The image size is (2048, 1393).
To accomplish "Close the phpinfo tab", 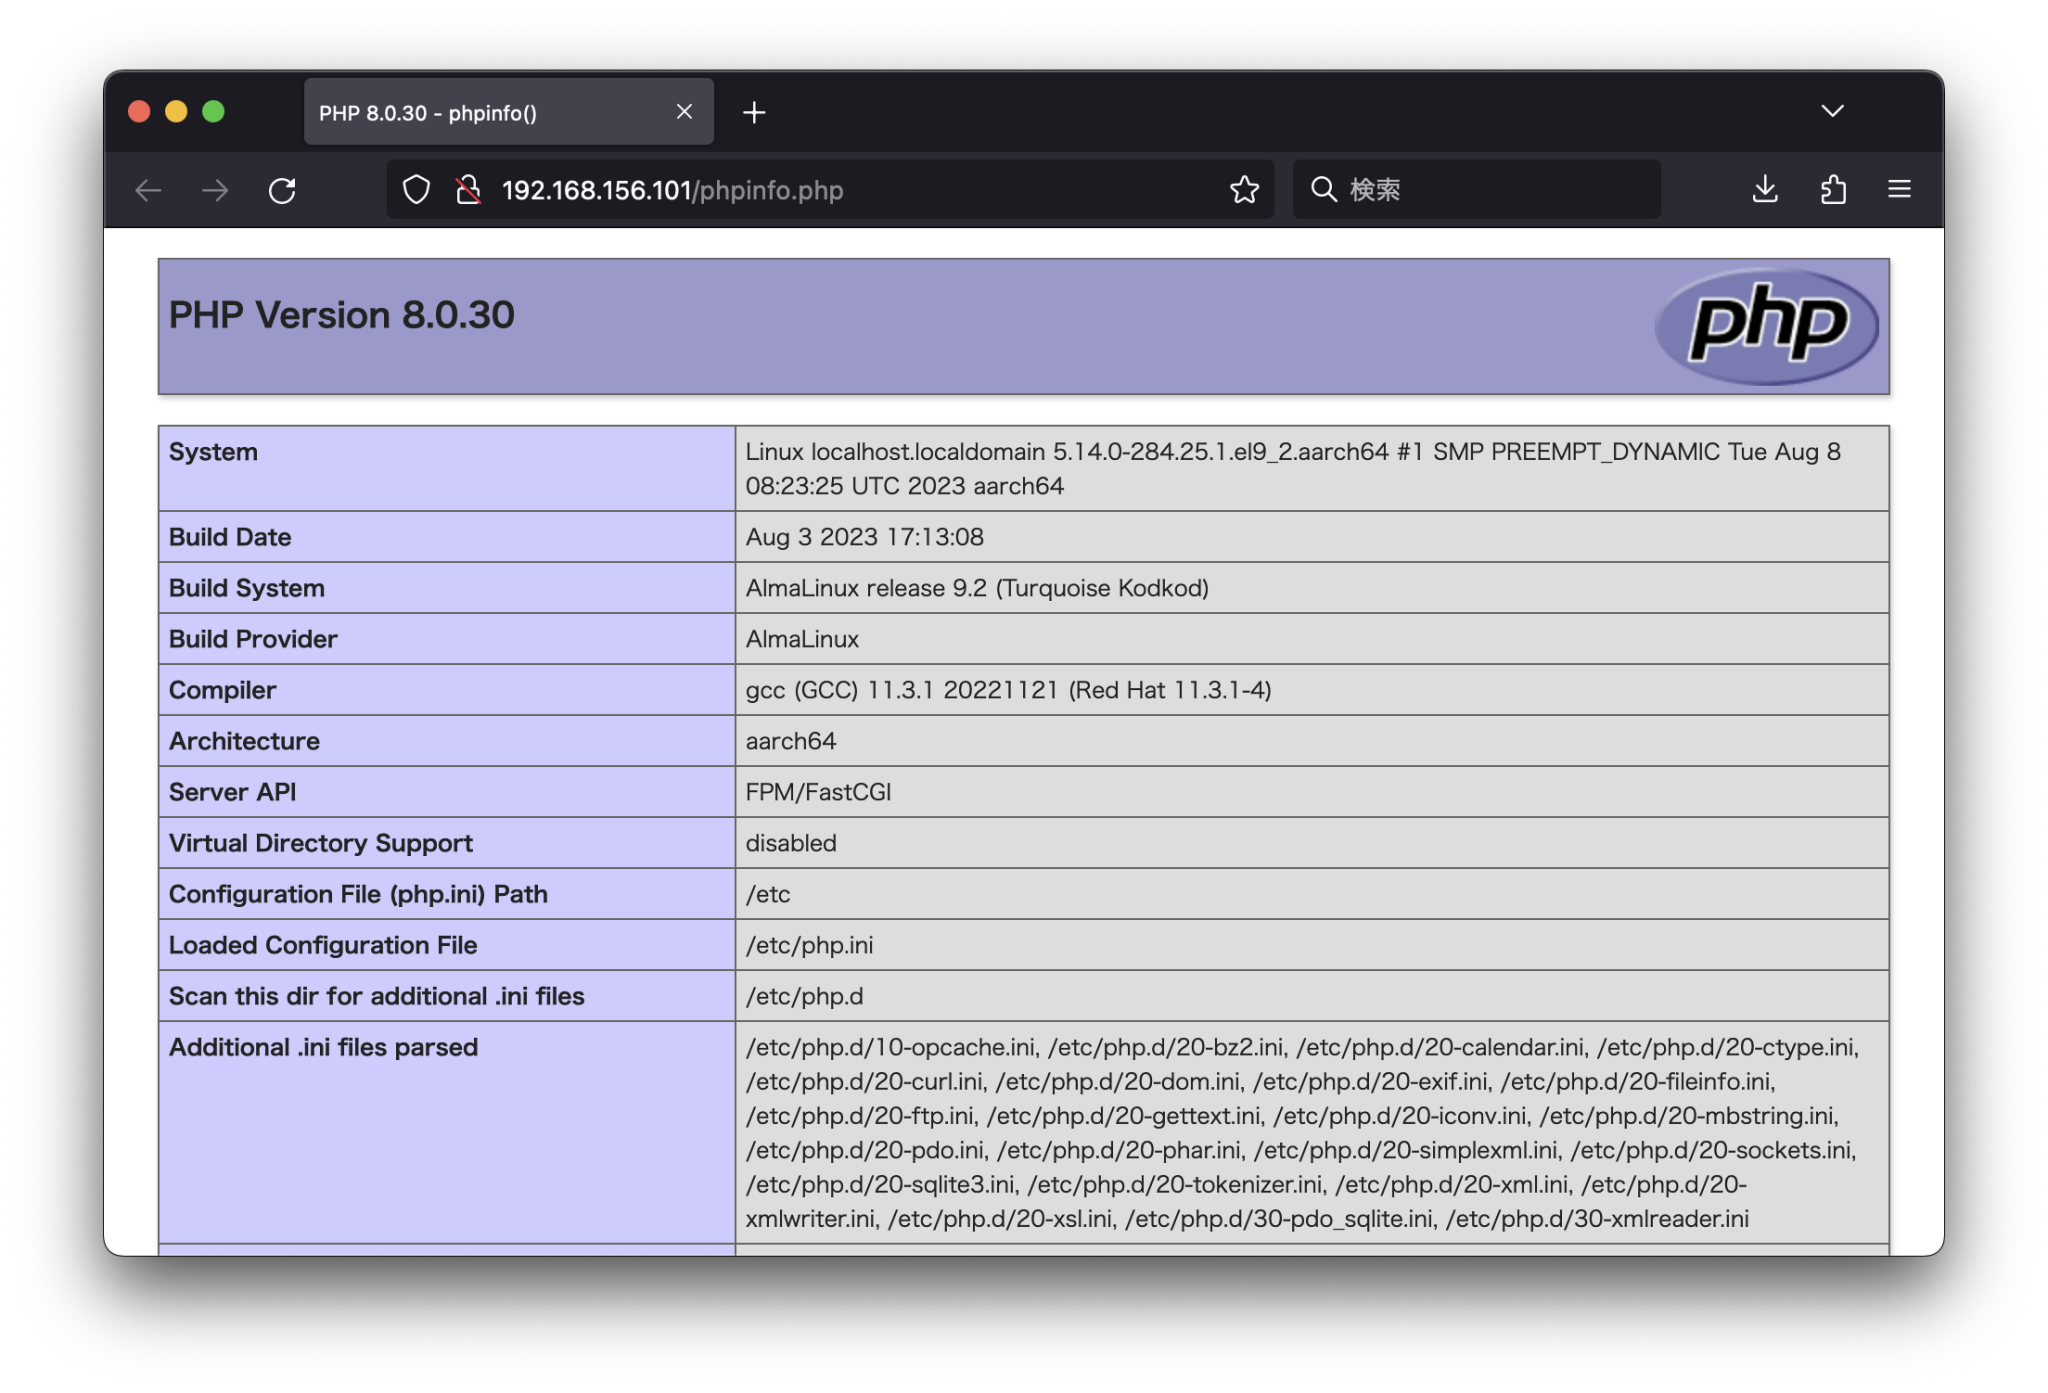I will point(684,112).
